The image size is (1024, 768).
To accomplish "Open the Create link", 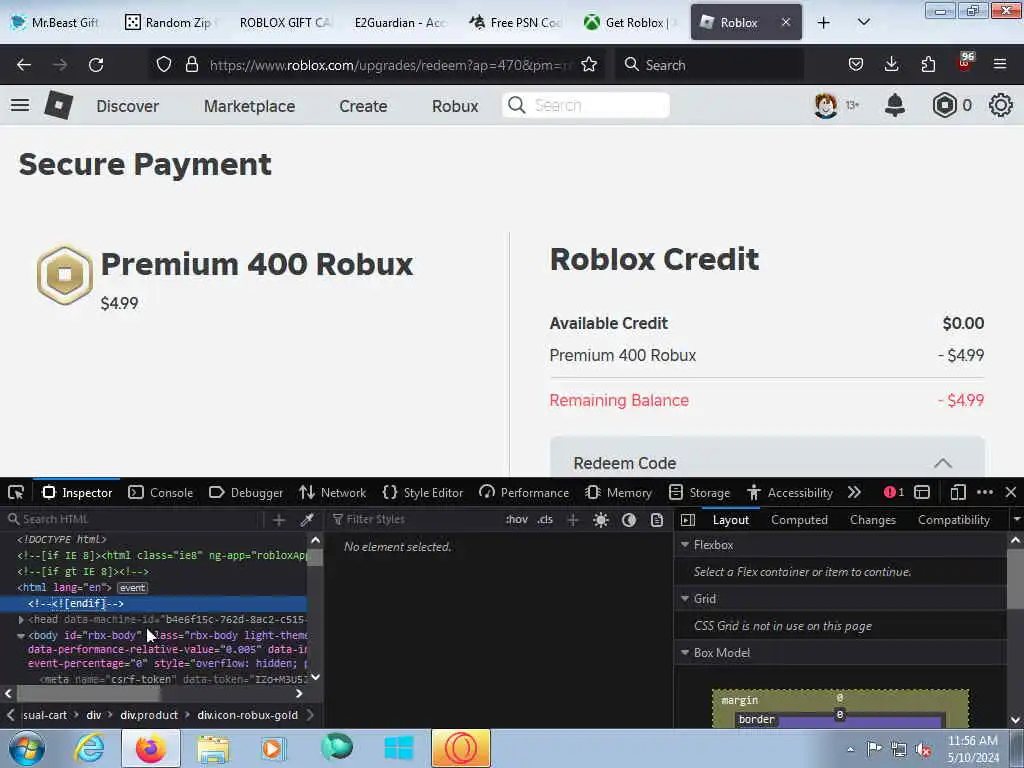I will point(363,106).
